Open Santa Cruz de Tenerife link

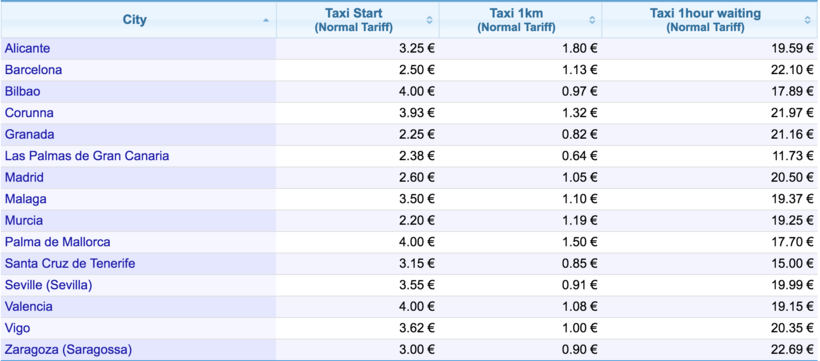(x=70, y=263)
